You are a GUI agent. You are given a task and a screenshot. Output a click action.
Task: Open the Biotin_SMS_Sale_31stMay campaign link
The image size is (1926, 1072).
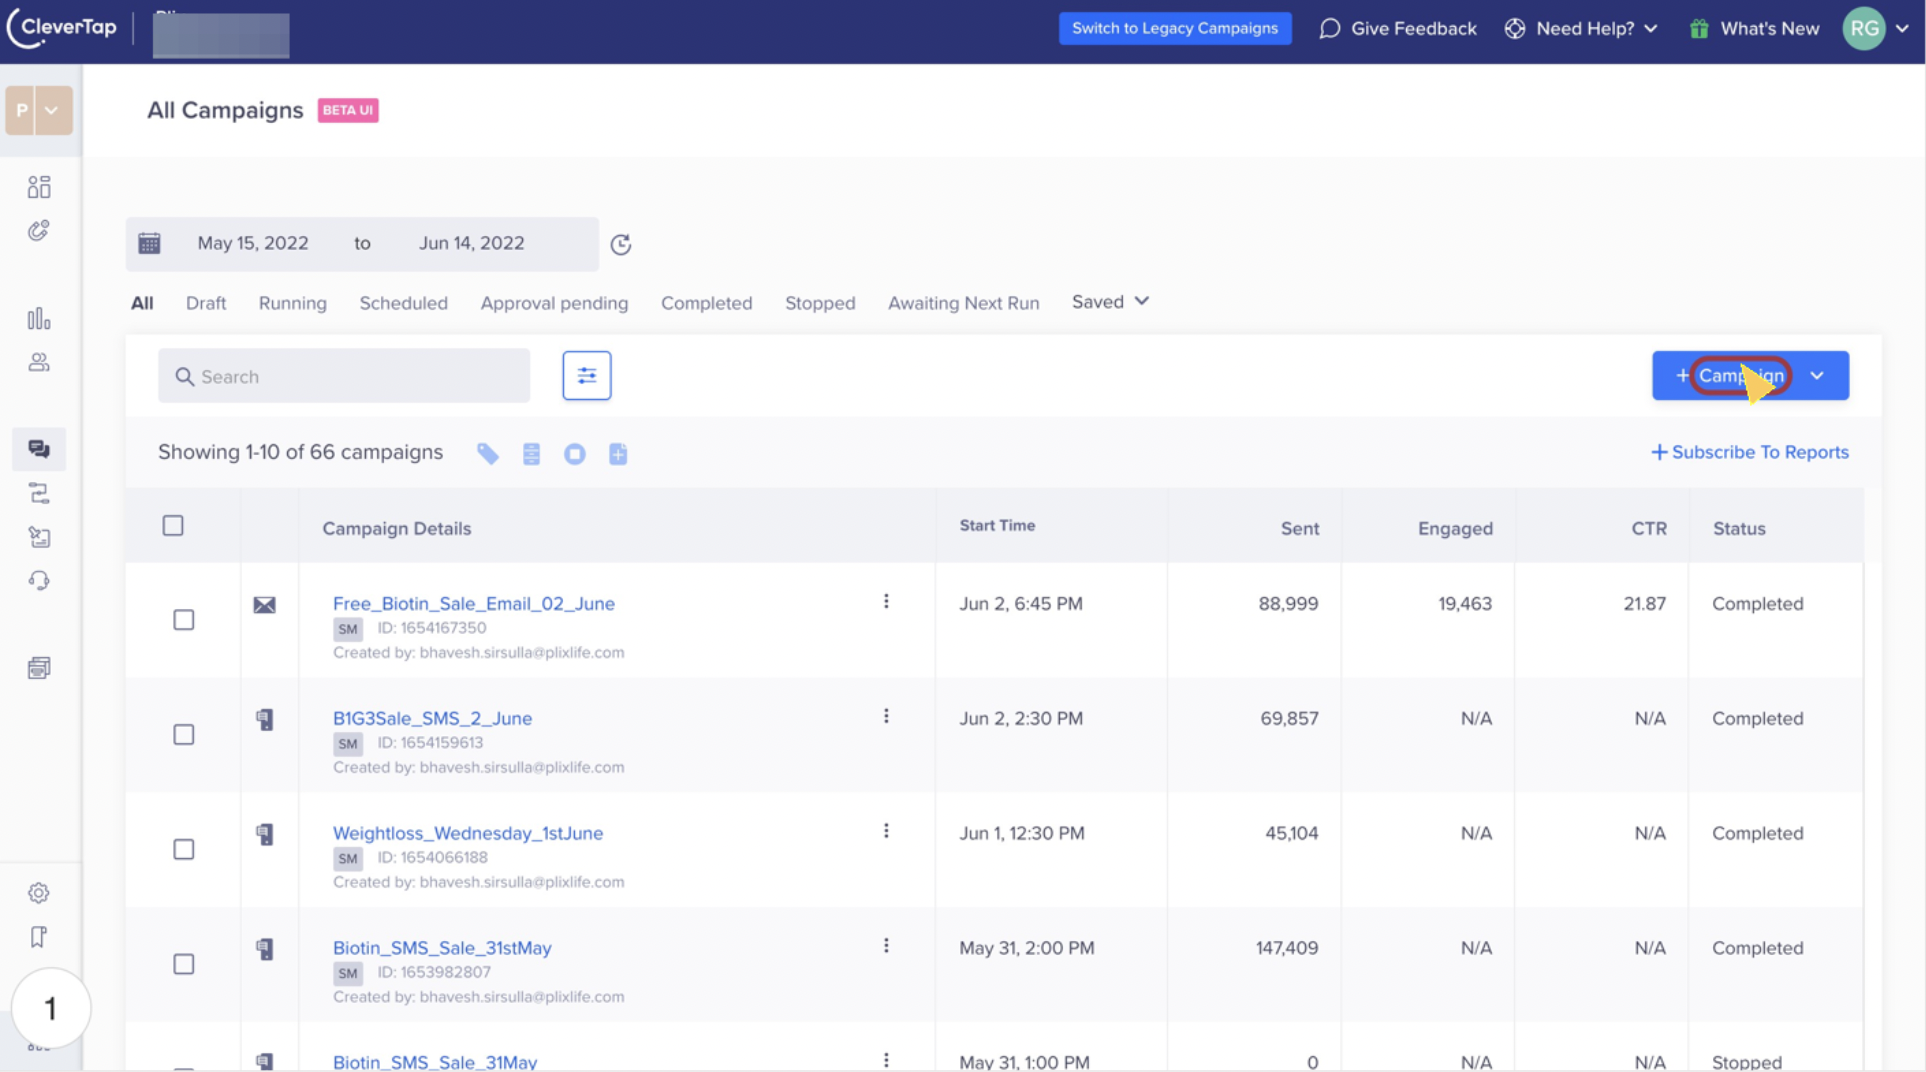[x=442, y=948]
